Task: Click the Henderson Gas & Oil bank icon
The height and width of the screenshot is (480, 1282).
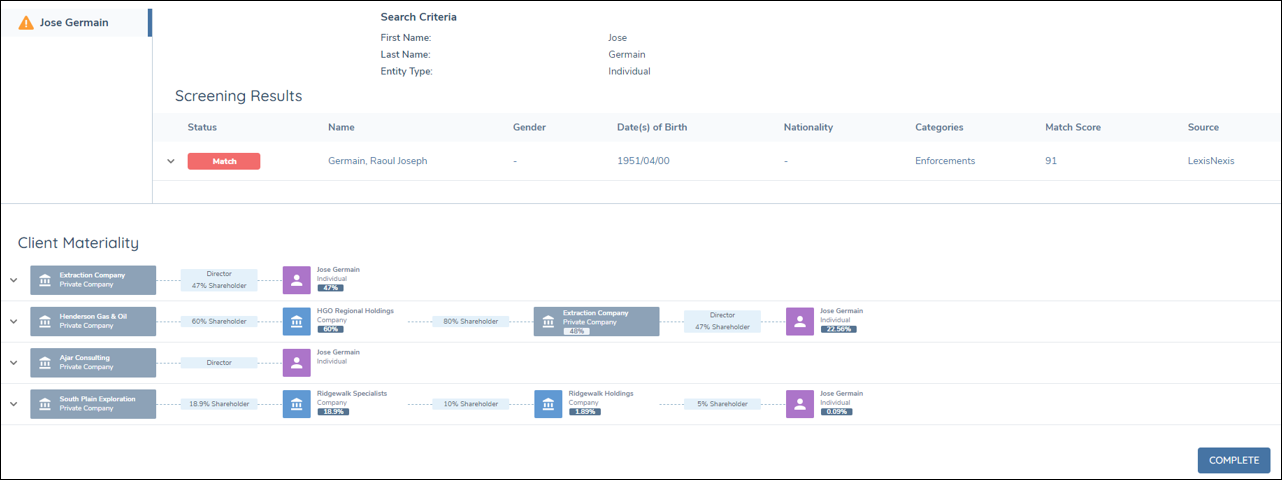Action: point(44,321)
